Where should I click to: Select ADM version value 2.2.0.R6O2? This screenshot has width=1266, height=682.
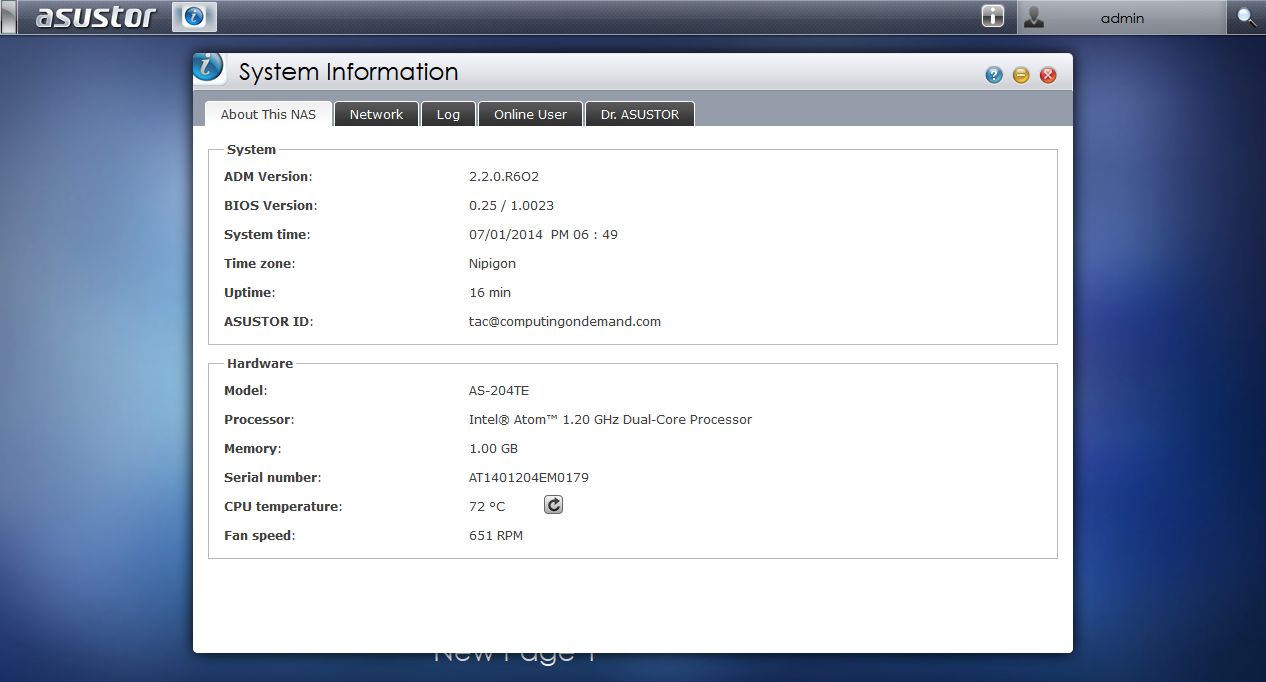pyautogui.click(x=504, y=176)
